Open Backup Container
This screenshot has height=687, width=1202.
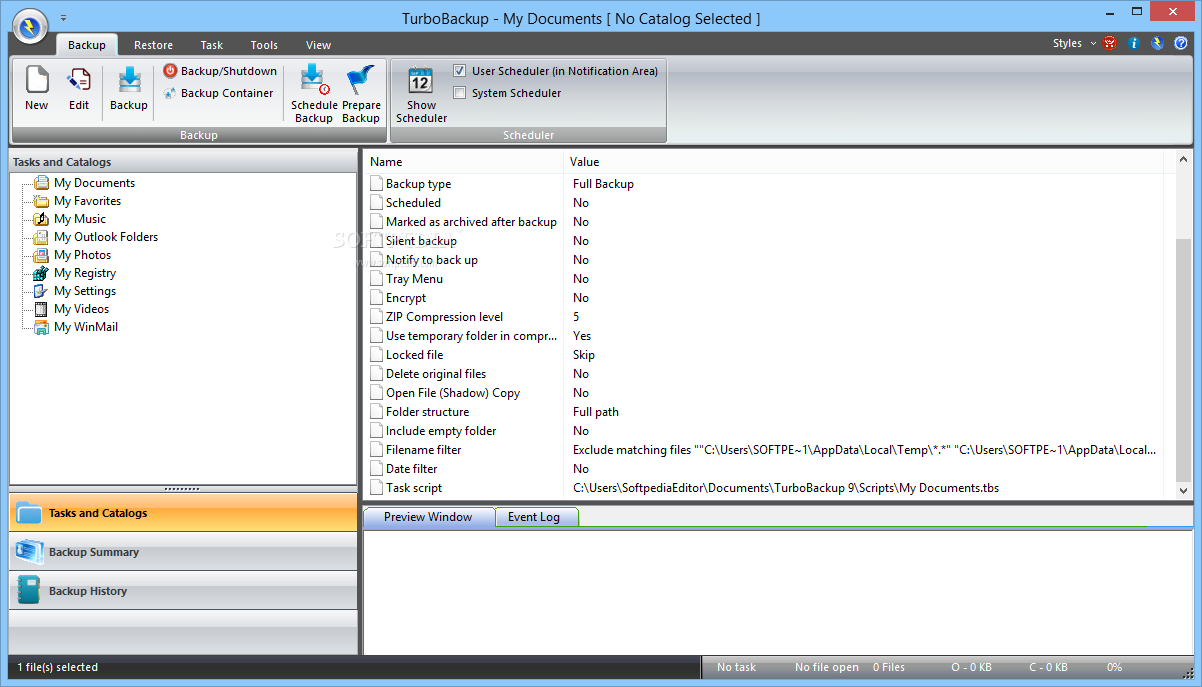pos(218,93)
